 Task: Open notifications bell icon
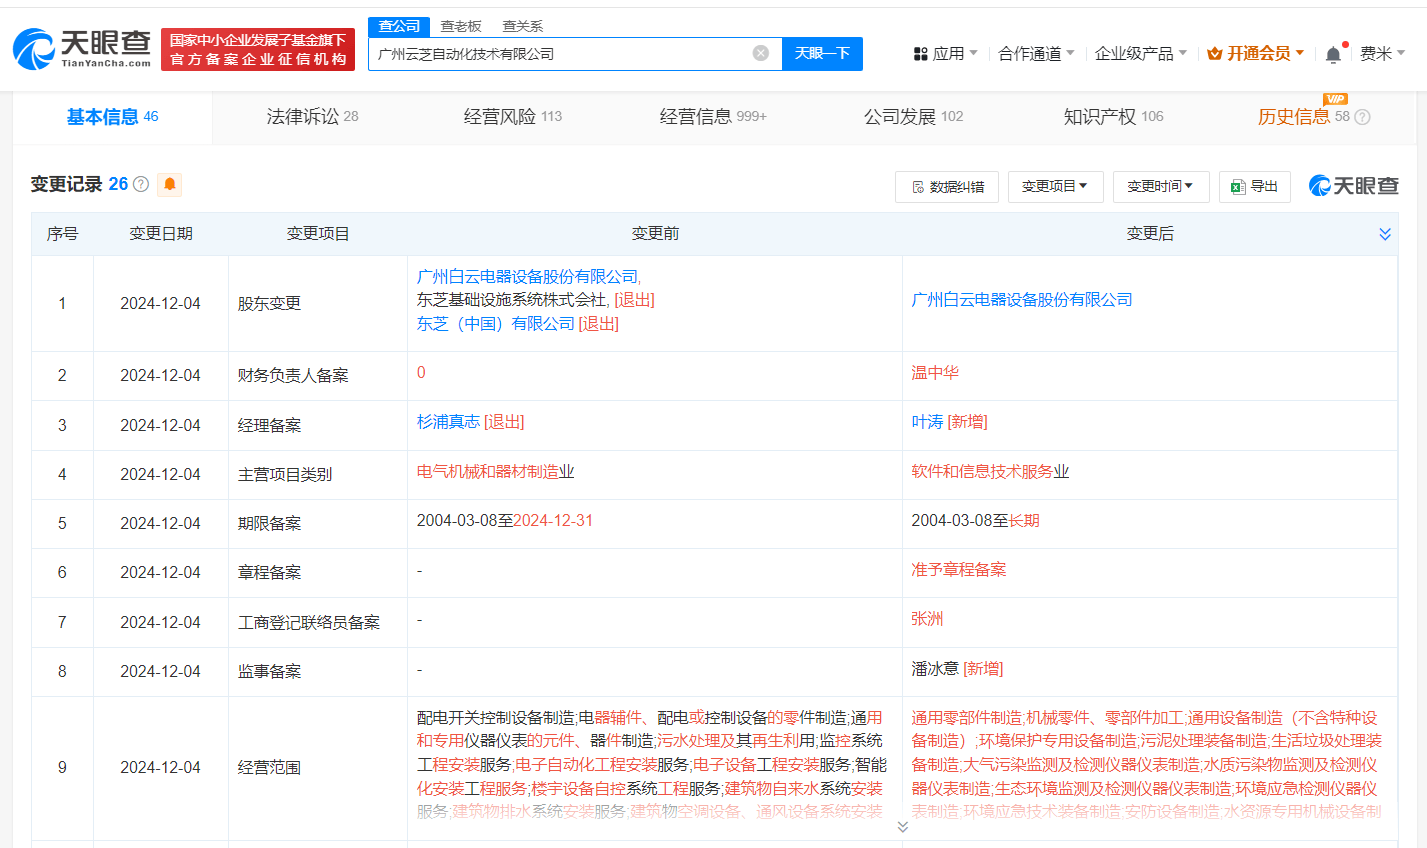click(1333, 54)
